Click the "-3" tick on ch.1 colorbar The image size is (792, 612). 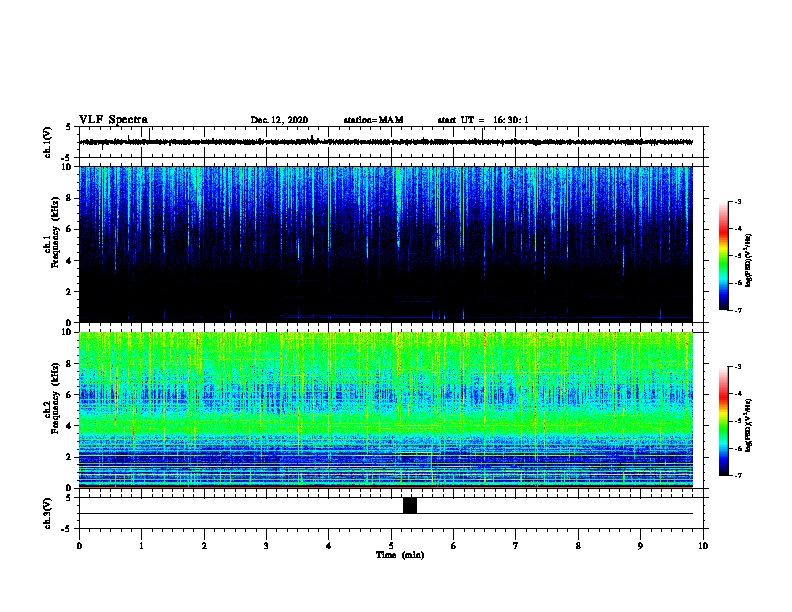pyautogui.click(x=738, y=201)
